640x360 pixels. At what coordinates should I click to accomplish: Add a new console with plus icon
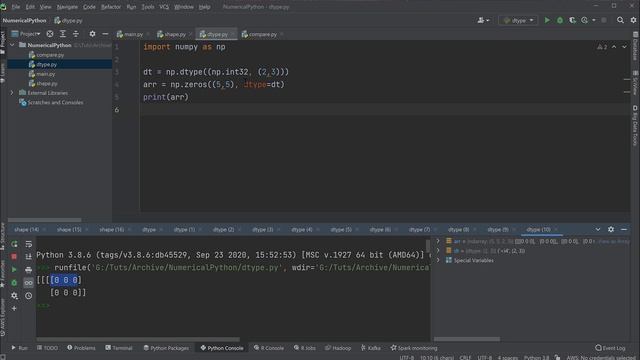[x=14, y=309]
